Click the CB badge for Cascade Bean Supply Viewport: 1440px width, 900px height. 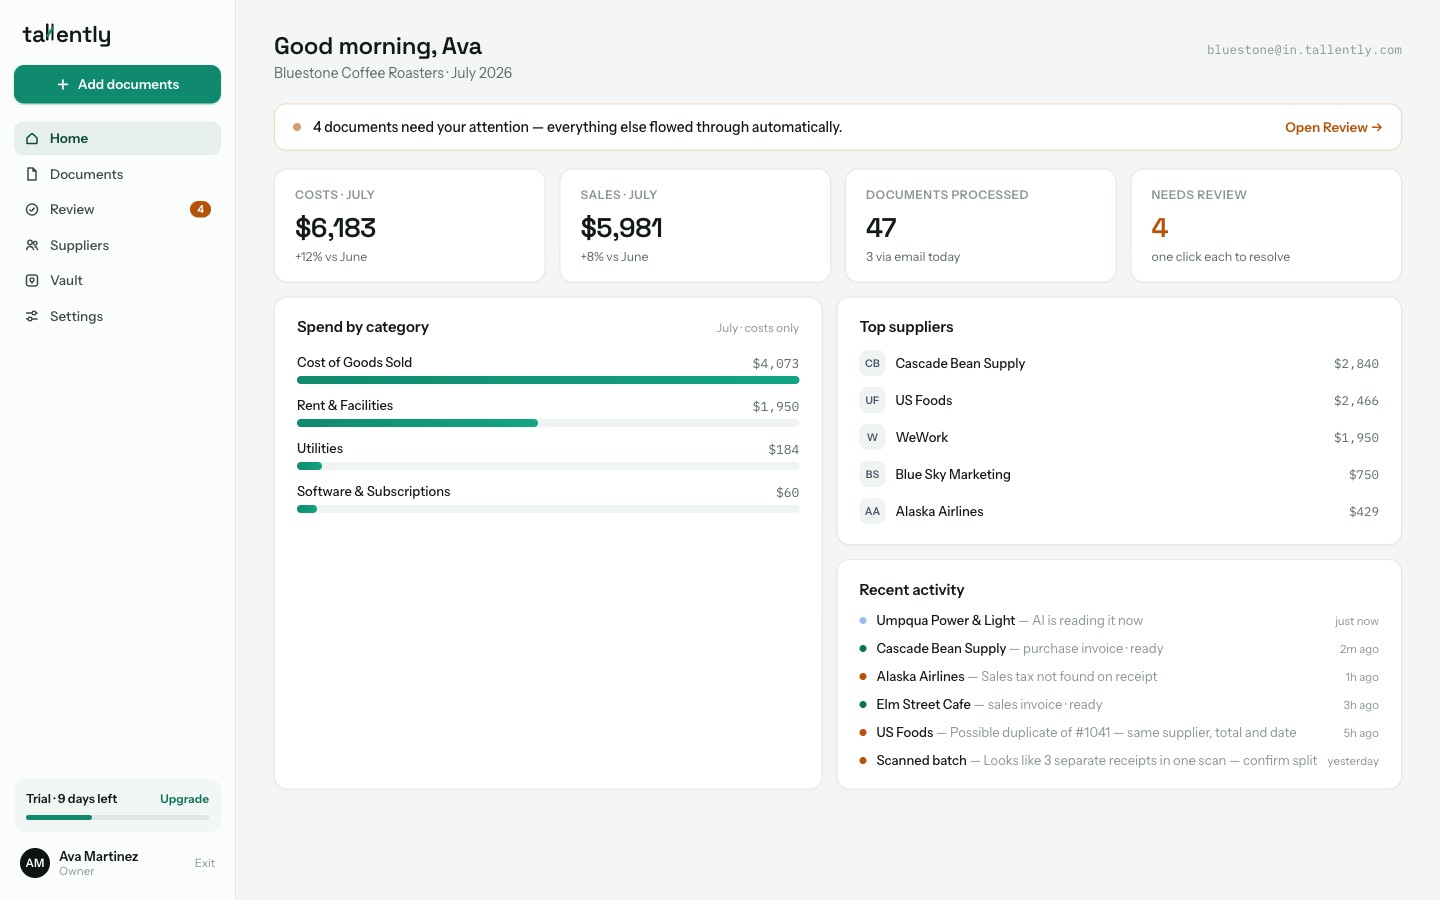(x=872, y=364)
